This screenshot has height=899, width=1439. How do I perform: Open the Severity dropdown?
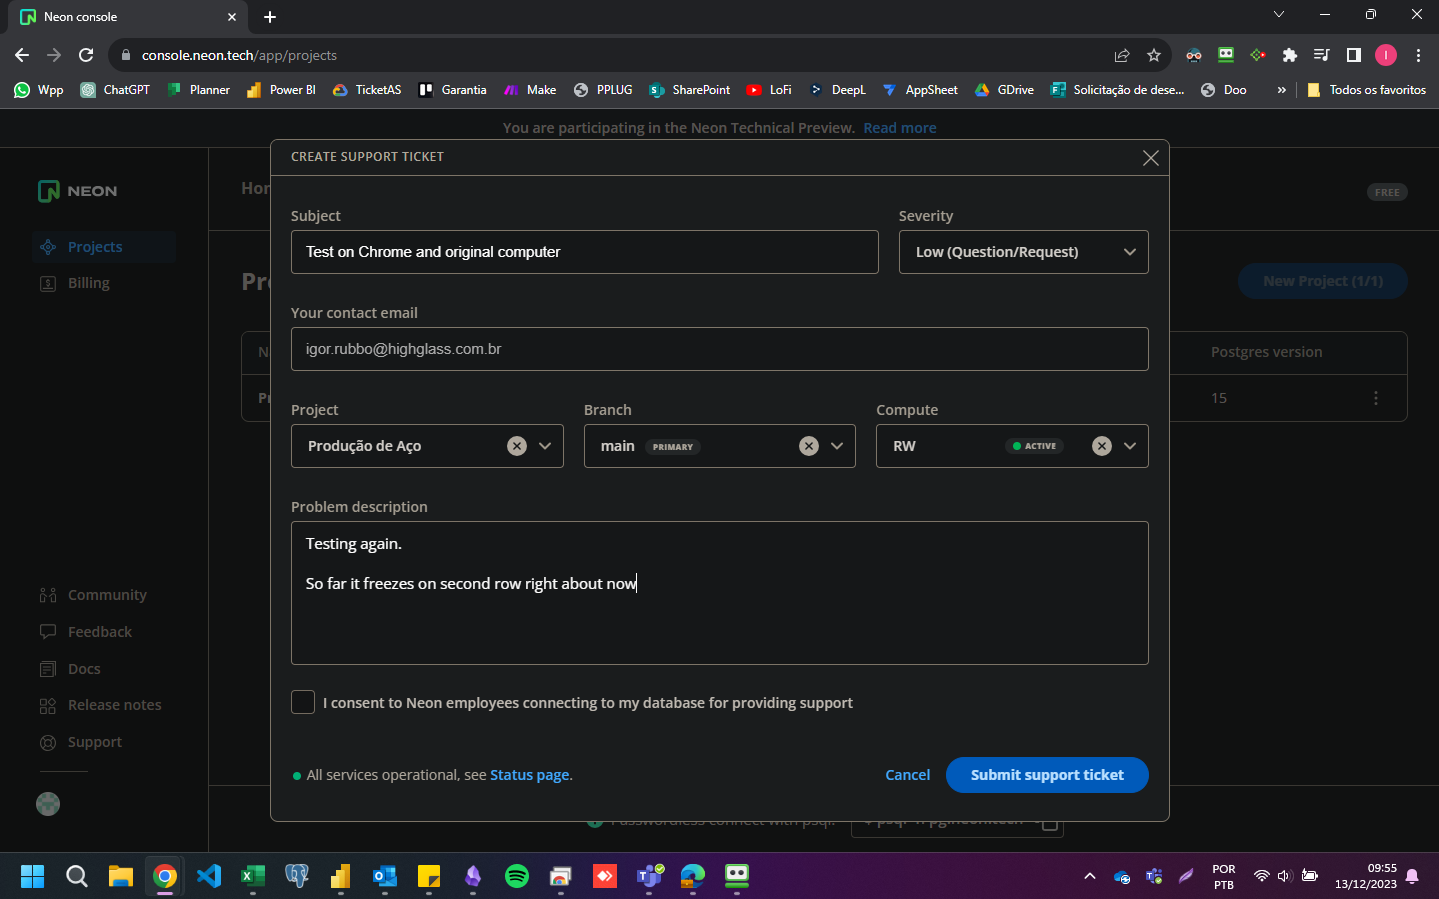[x=1023, y=252]
